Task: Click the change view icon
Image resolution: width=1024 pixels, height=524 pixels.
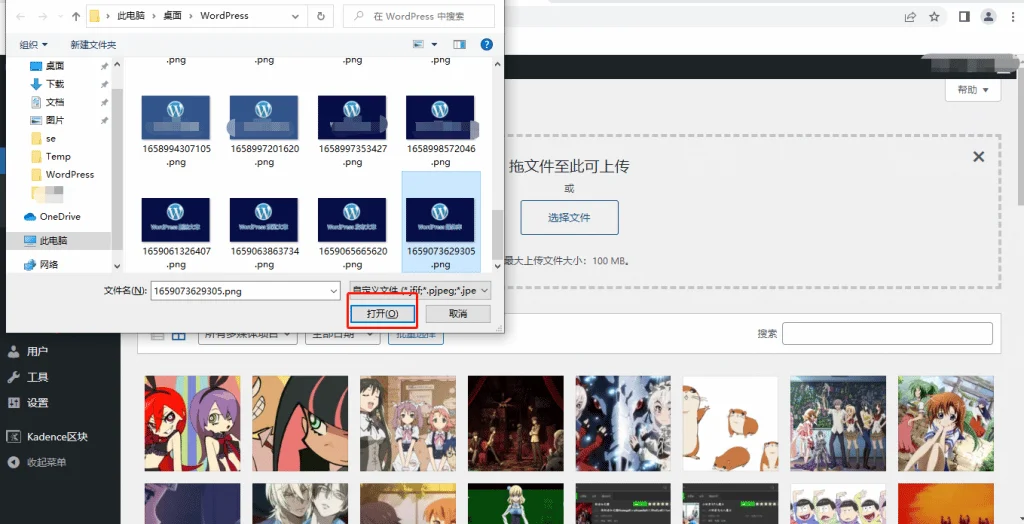Action: (x=419, y=44)
